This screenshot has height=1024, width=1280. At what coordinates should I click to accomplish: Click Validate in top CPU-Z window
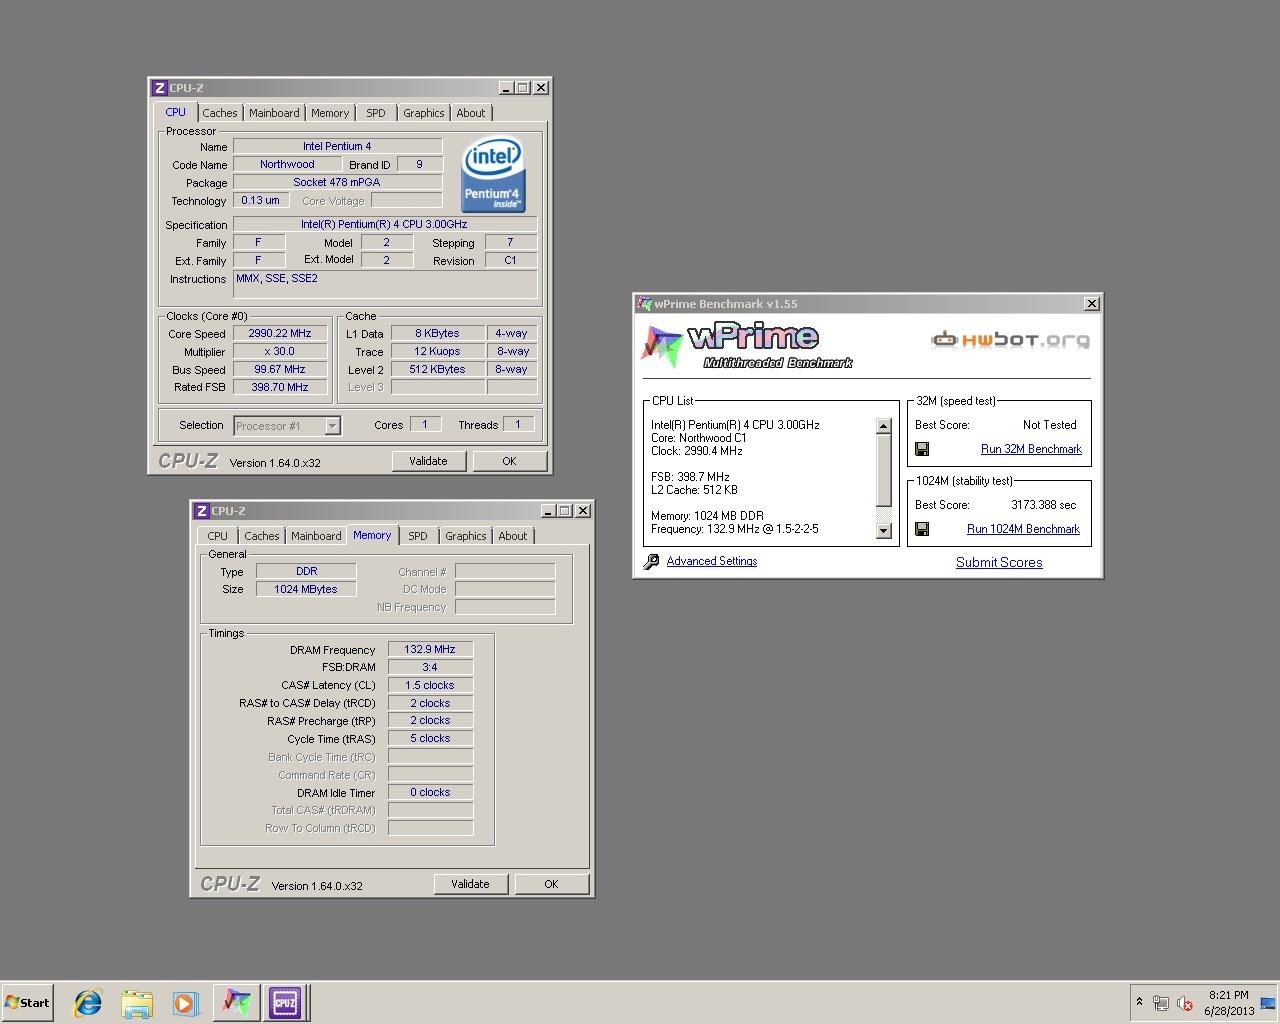tap(428, 461)
